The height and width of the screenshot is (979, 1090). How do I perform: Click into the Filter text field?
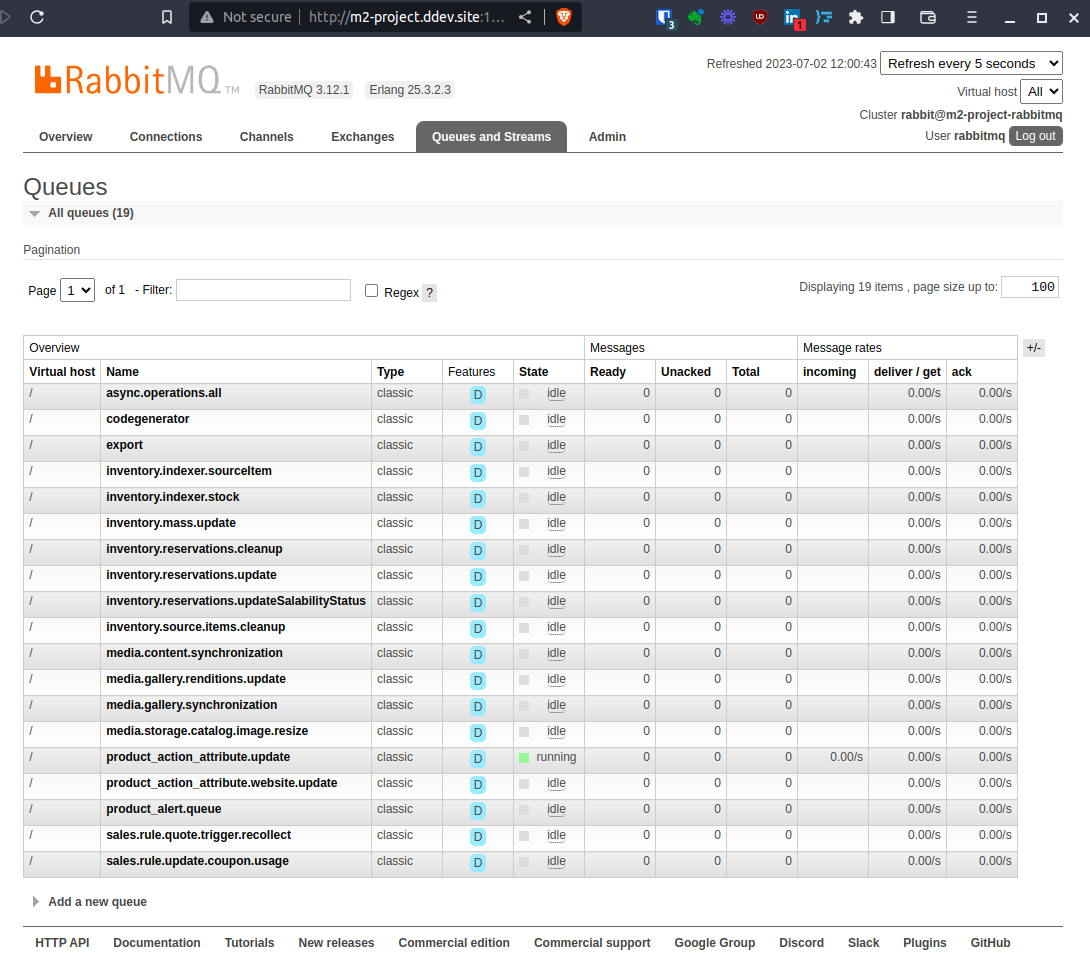[263, 290]
